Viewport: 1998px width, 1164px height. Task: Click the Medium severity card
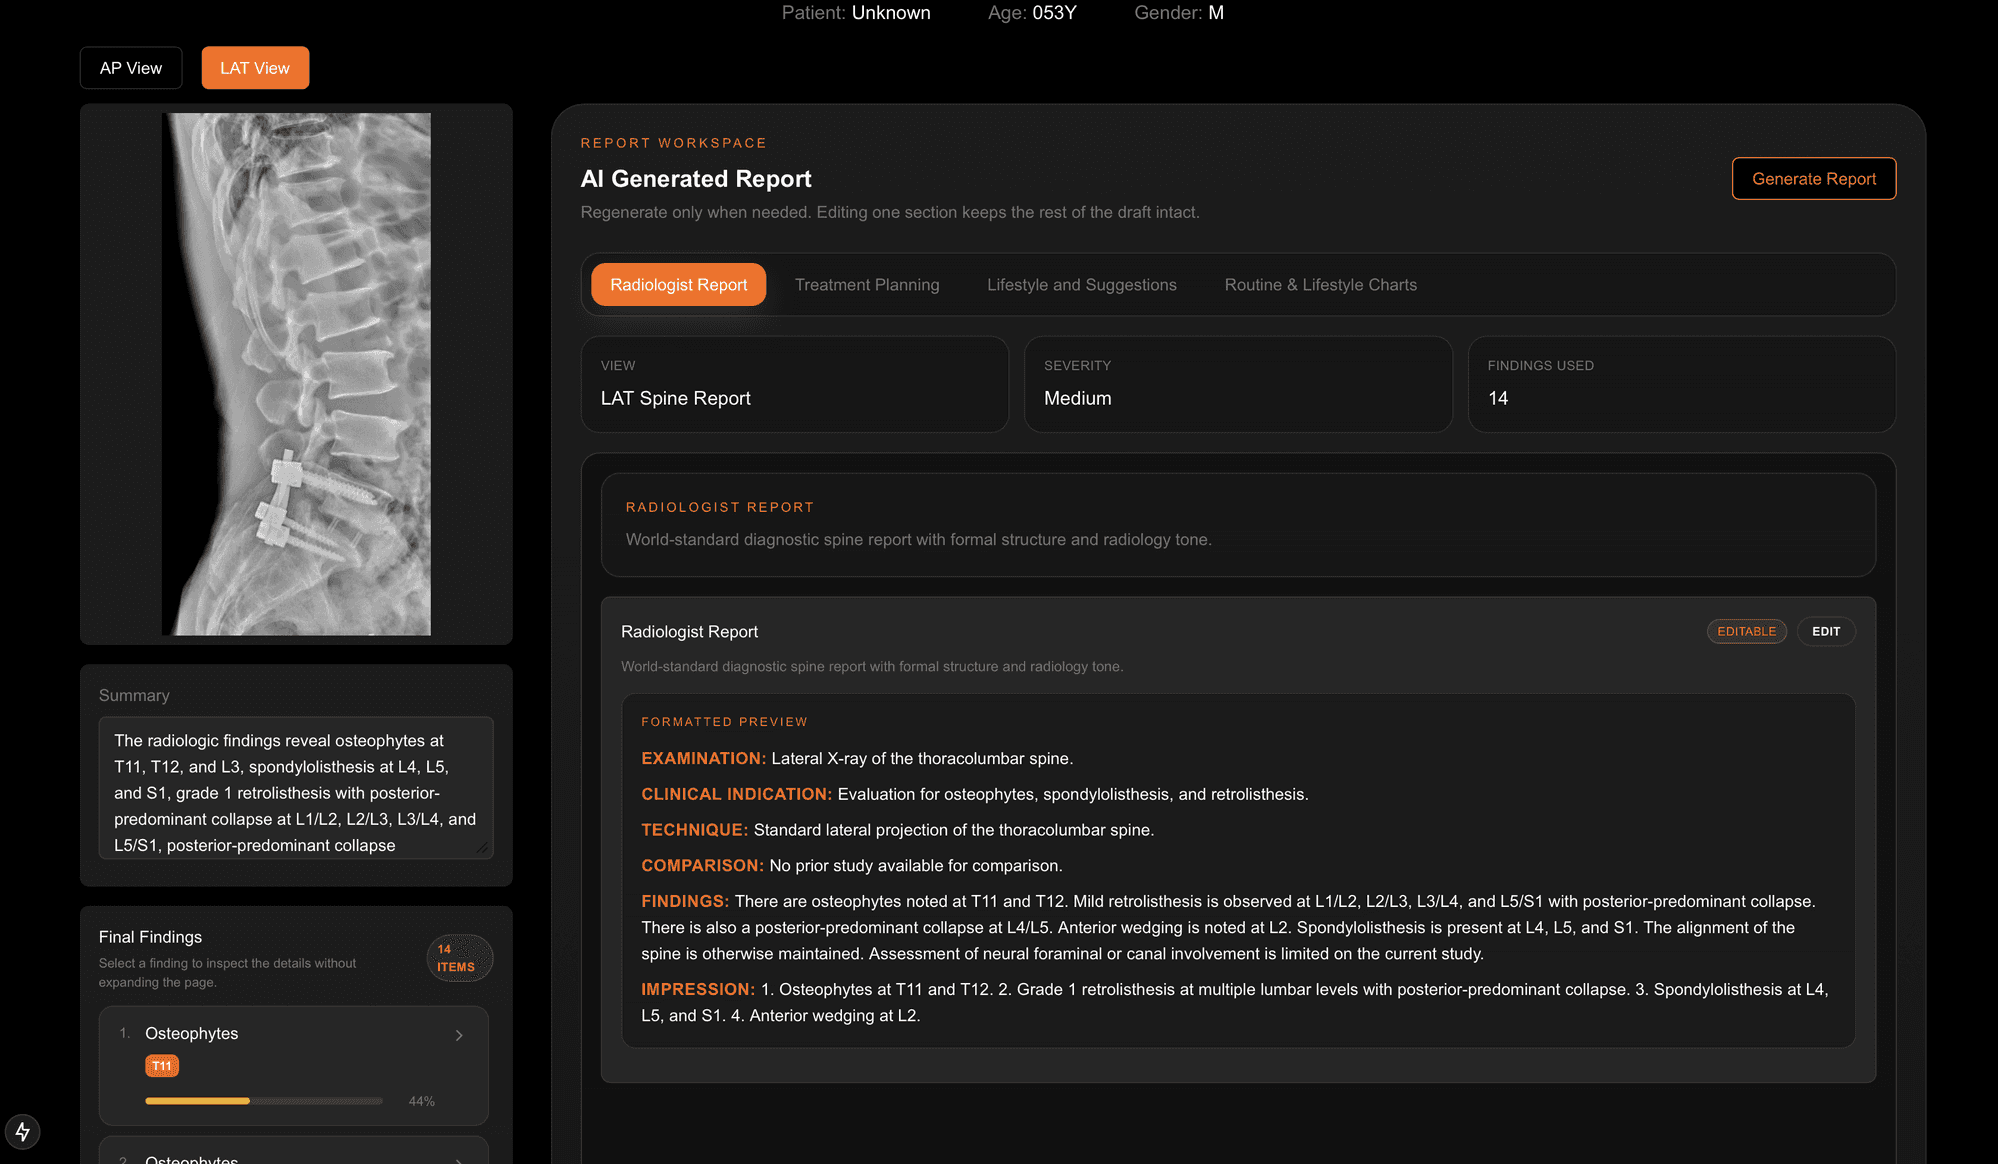(1238, 385)
